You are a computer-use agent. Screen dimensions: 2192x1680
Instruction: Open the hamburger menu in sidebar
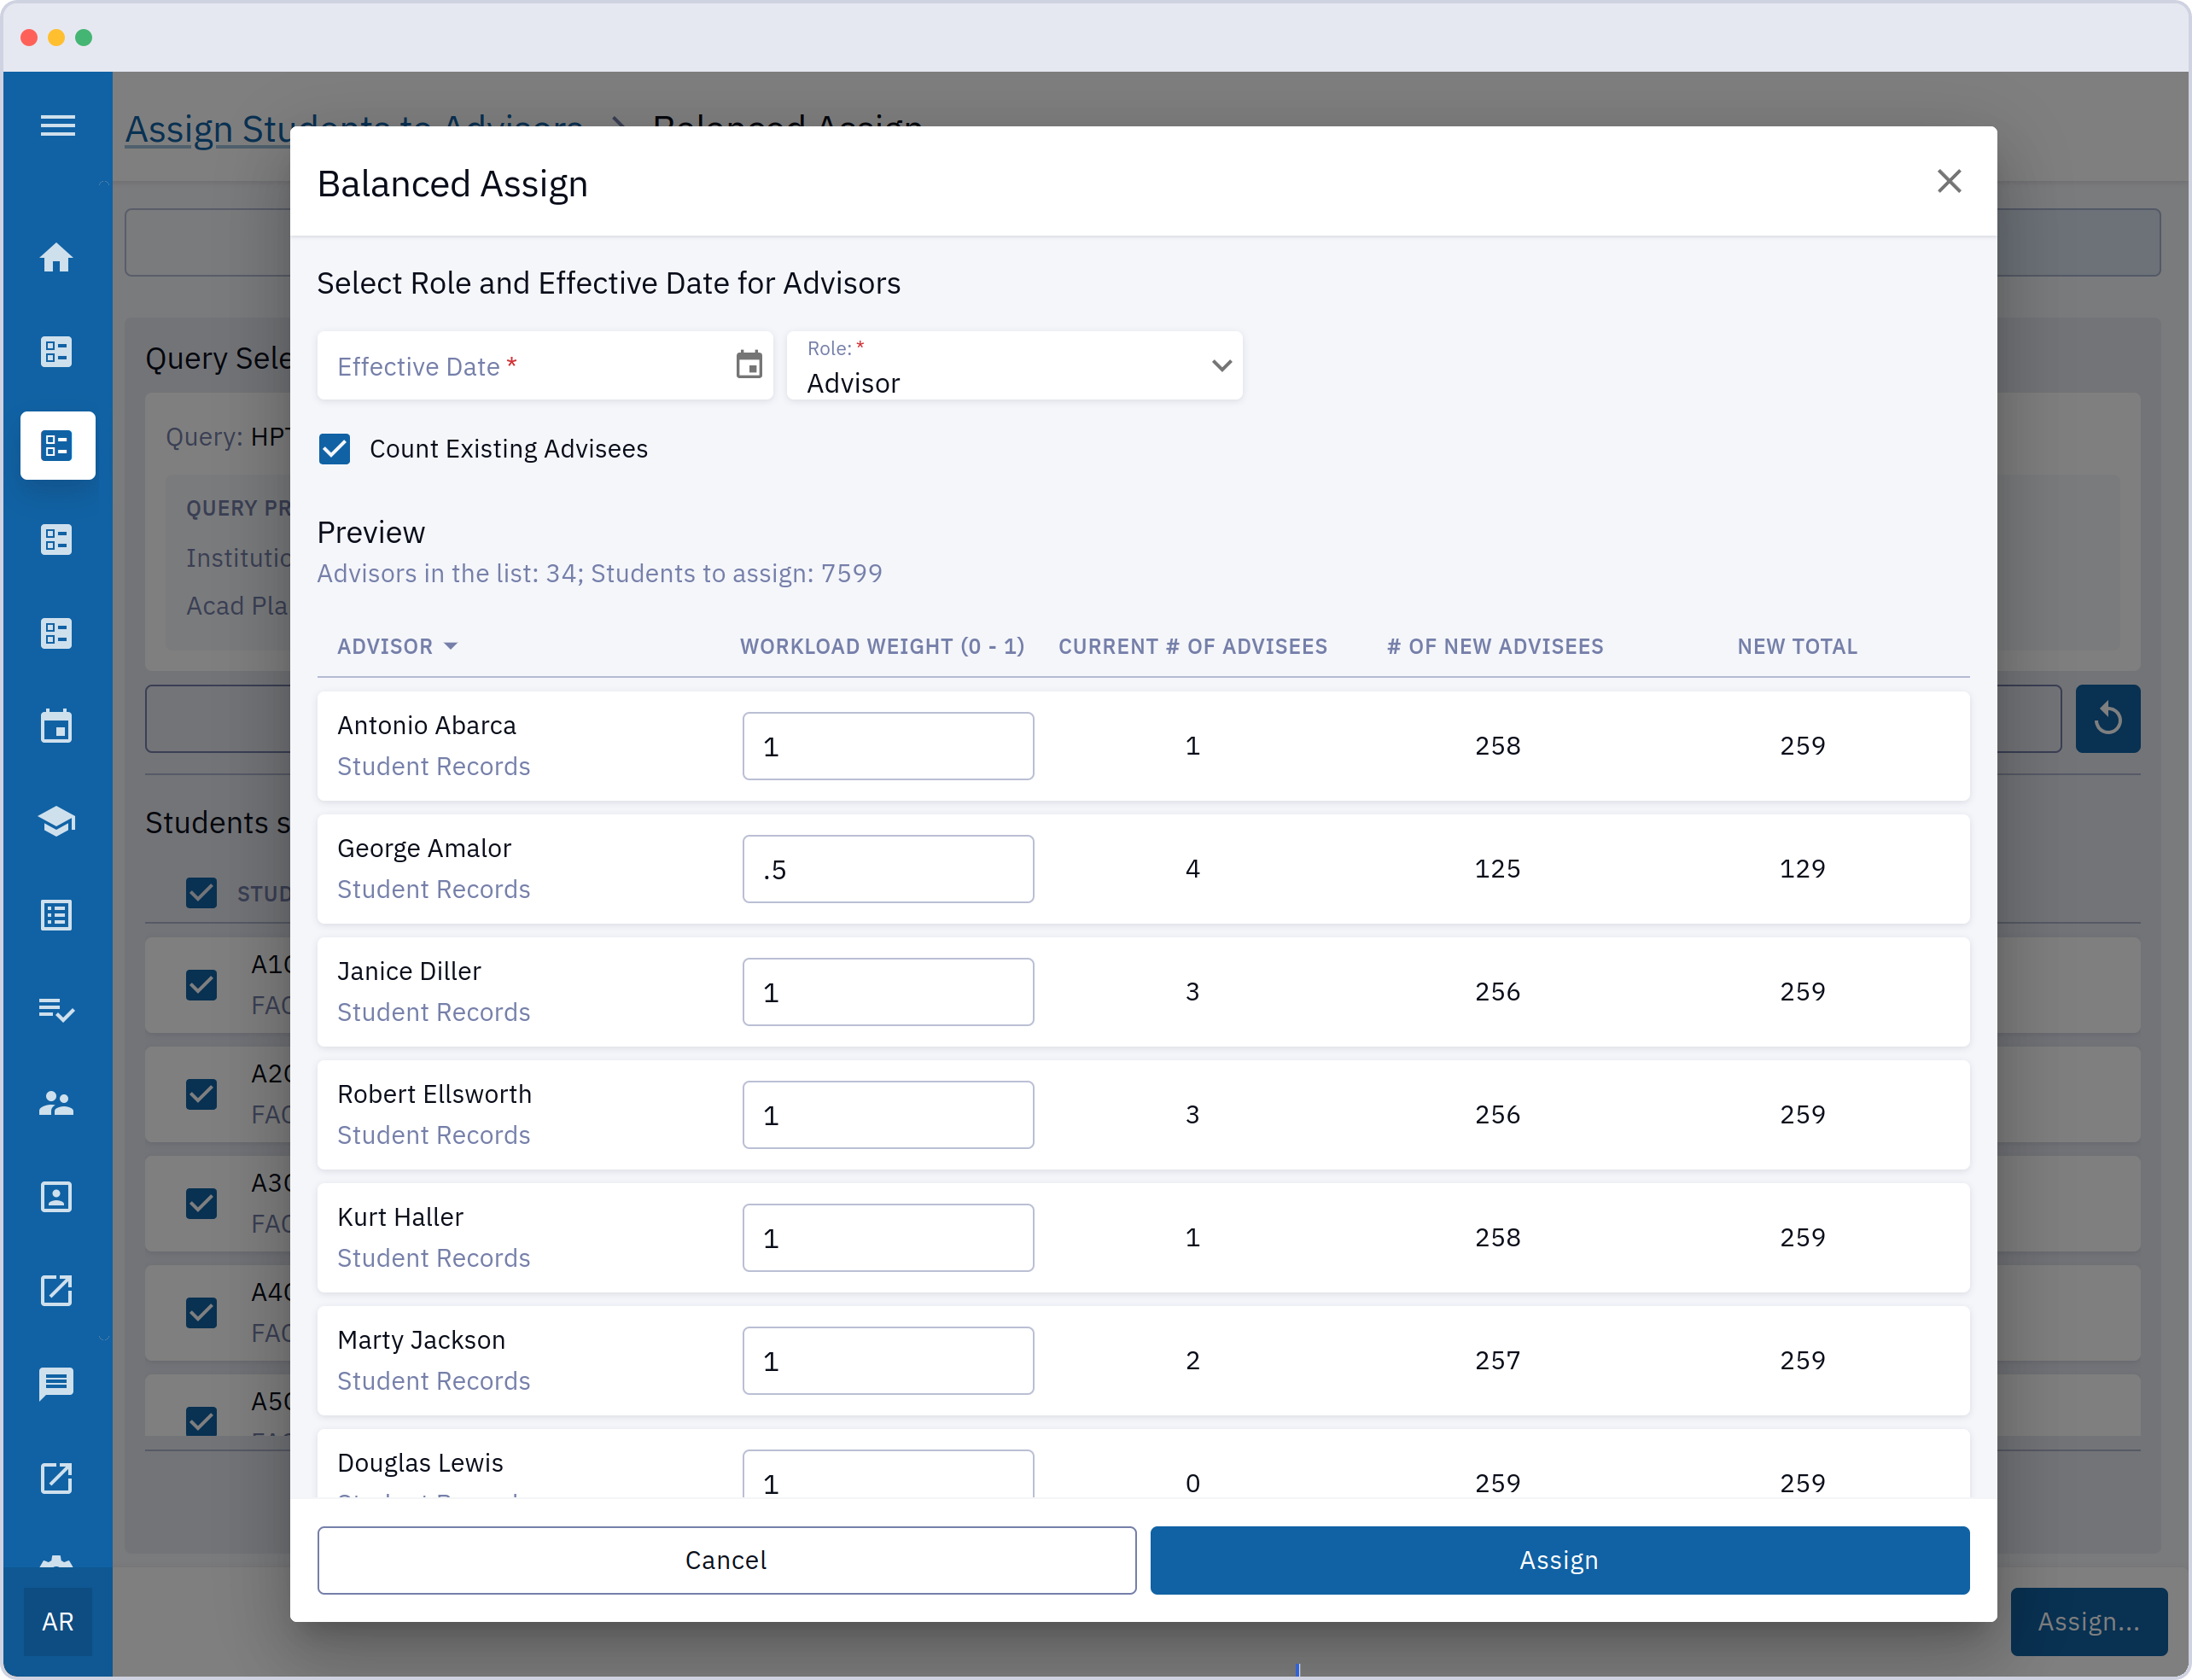[57, 126]
